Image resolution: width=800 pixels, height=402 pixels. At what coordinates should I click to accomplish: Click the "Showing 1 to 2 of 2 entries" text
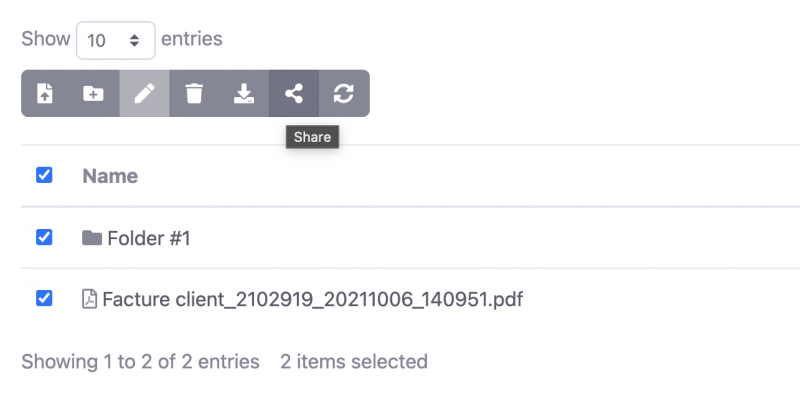(x=140, y=361)
